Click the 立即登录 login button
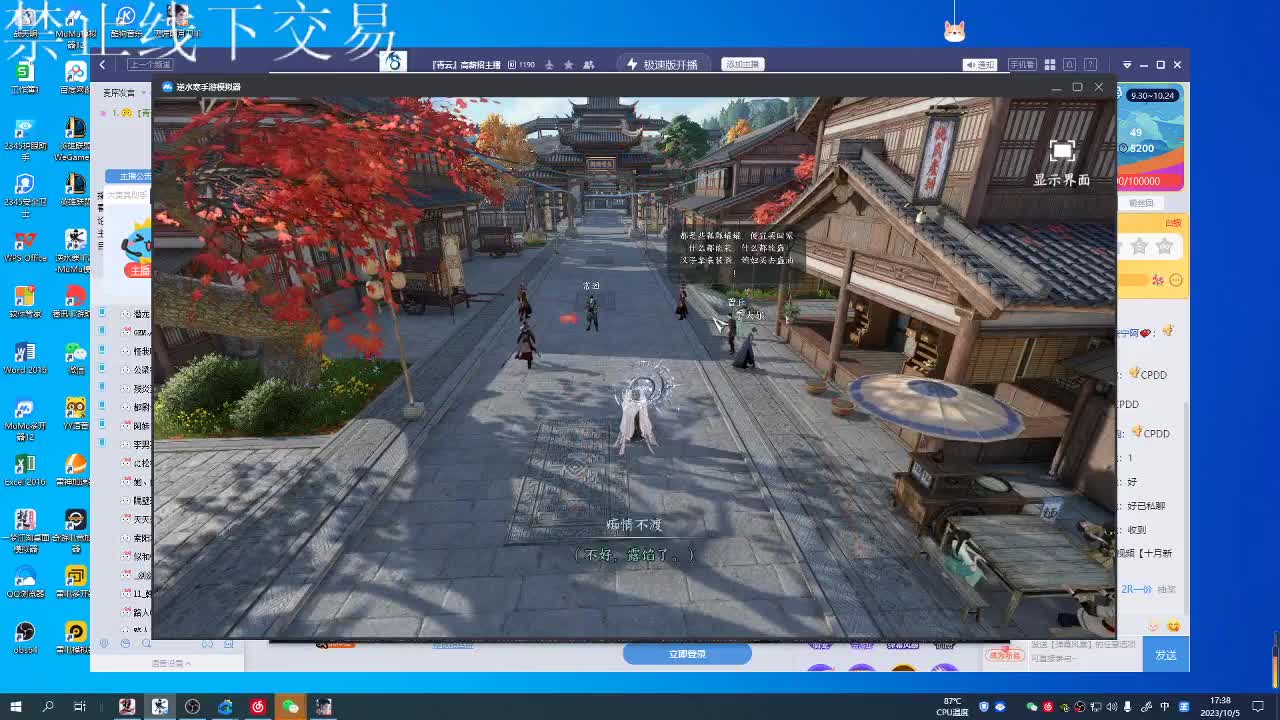This screenshot has width=1280, height=720. (687, 654)
